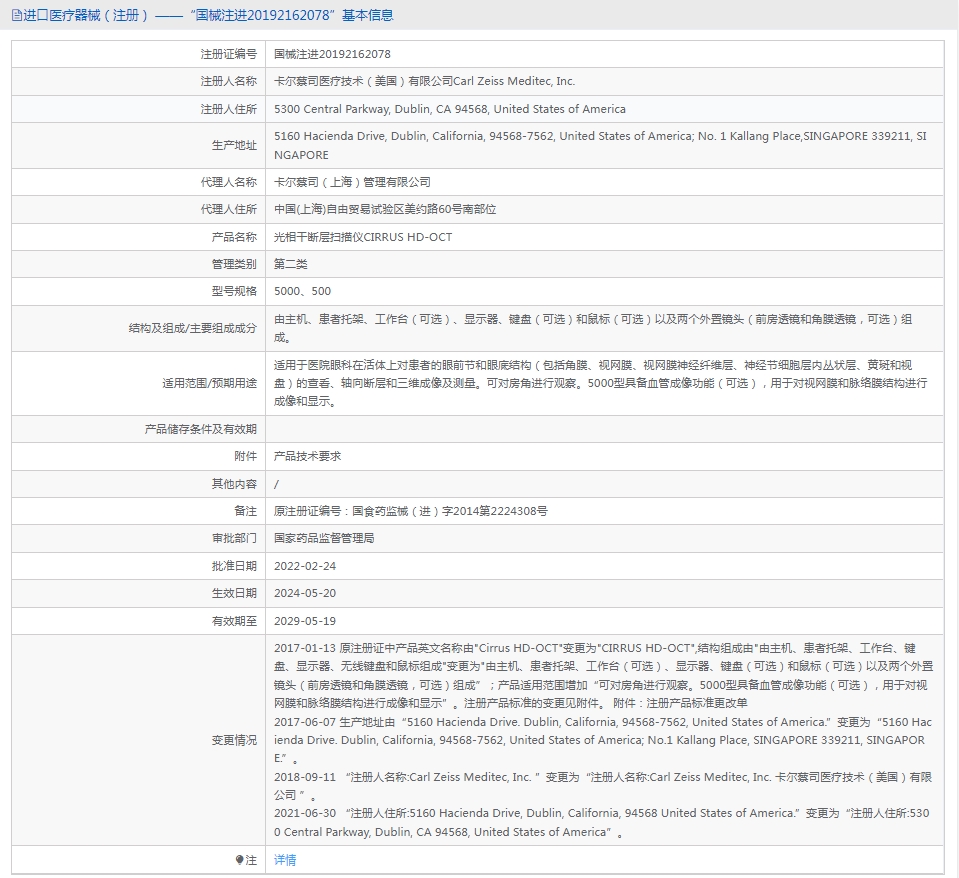The height and width of the screenshot is (878, 959).
Task: Click the model value 5000、500
Action: [x=302, y=291]
